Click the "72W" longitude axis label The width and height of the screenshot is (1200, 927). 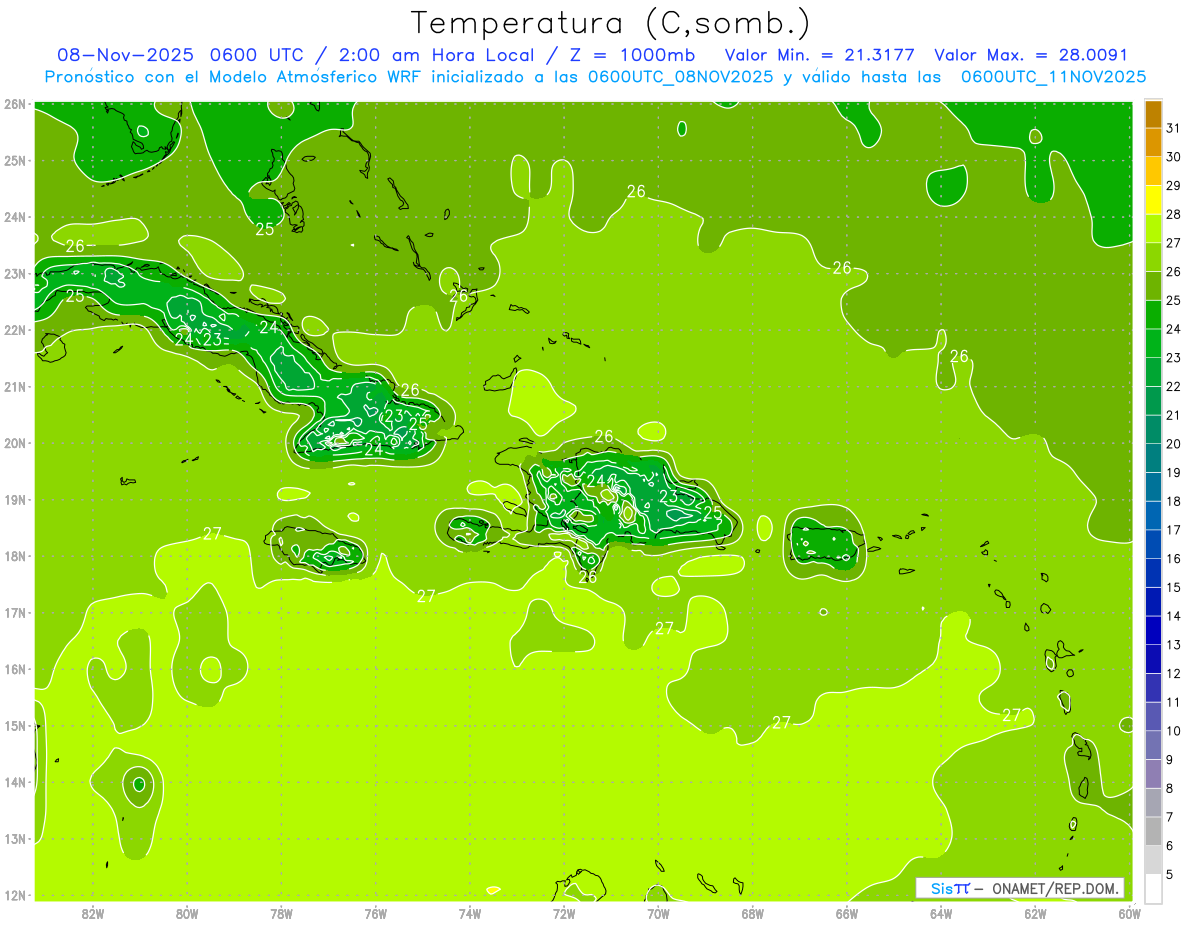pyautogui.click(x=564, y=914)
